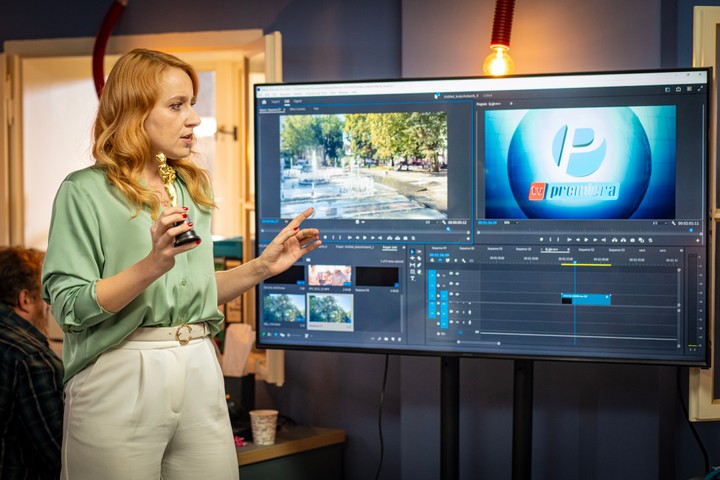This screenshot has width=720, height=480.
Task: Select the Selection arrow tool
Action: [x=411, y=253]
